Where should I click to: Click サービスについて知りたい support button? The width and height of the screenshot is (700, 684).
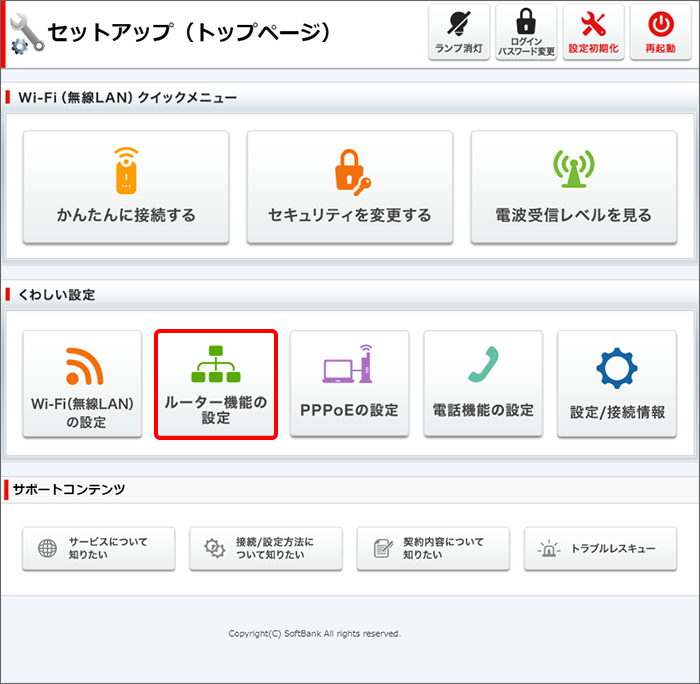tap(99, 548)
